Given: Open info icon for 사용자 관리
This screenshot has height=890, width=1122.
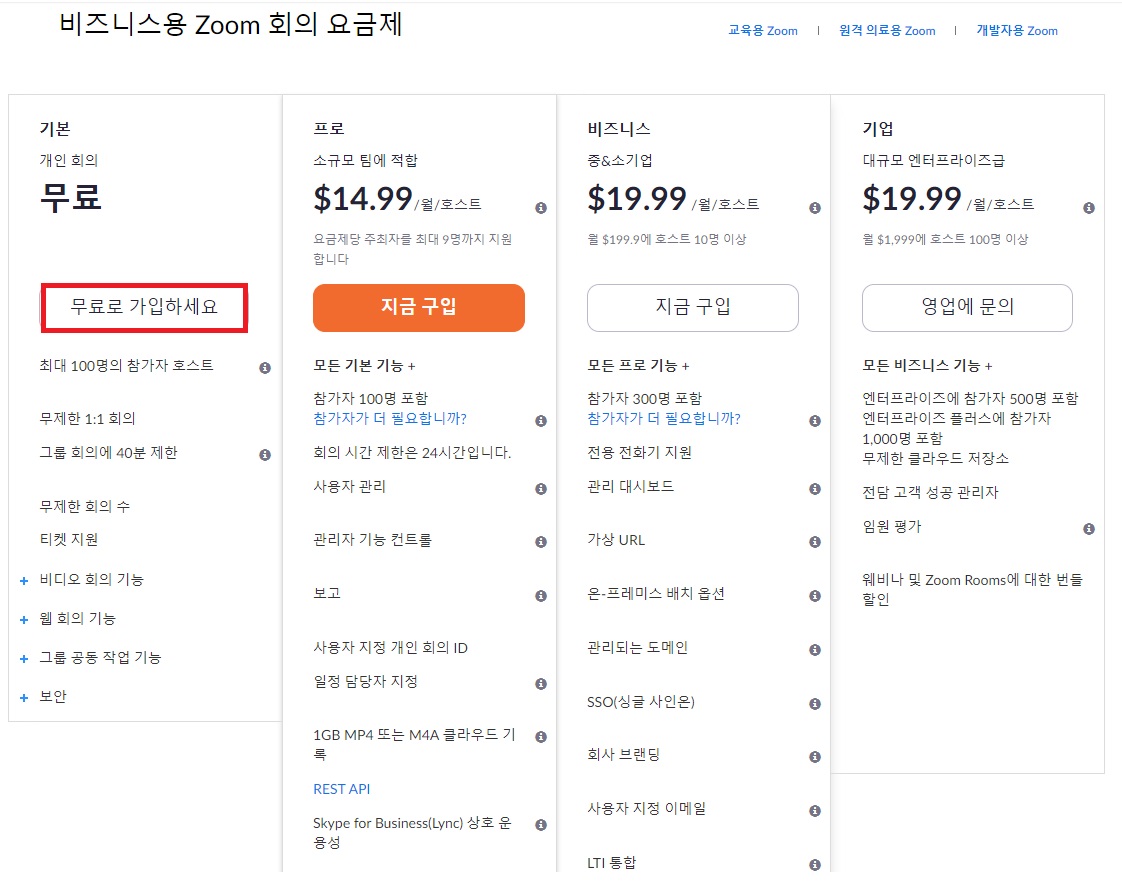Looking at the screenshot, I should [x=541, y=489].
